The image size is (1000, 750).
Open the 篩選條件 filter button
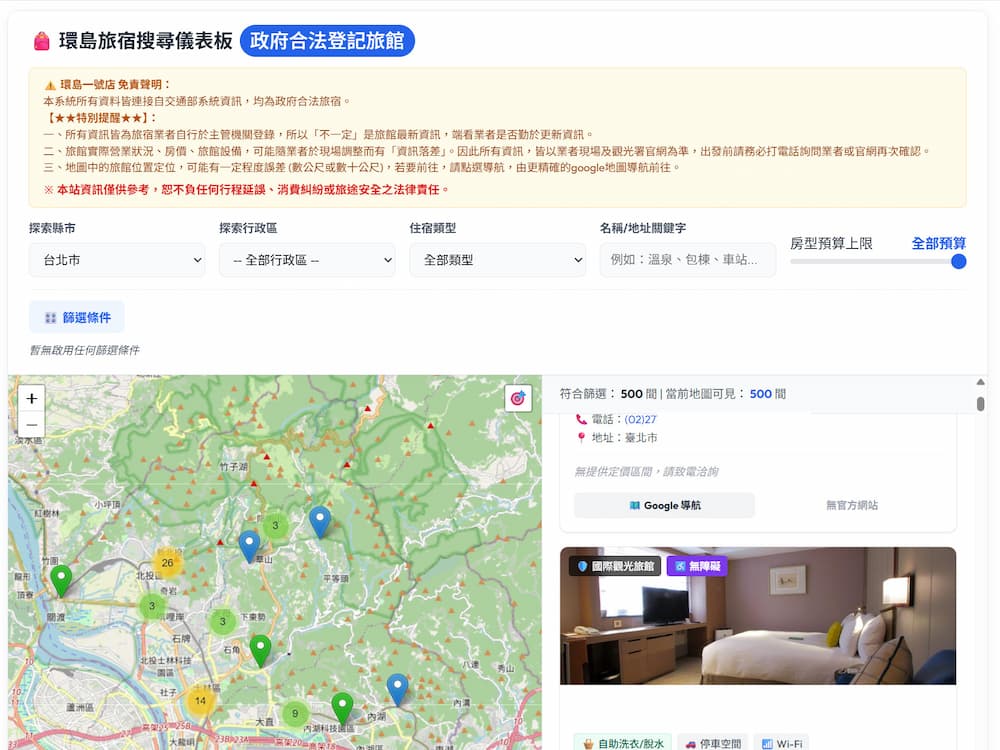77,317
